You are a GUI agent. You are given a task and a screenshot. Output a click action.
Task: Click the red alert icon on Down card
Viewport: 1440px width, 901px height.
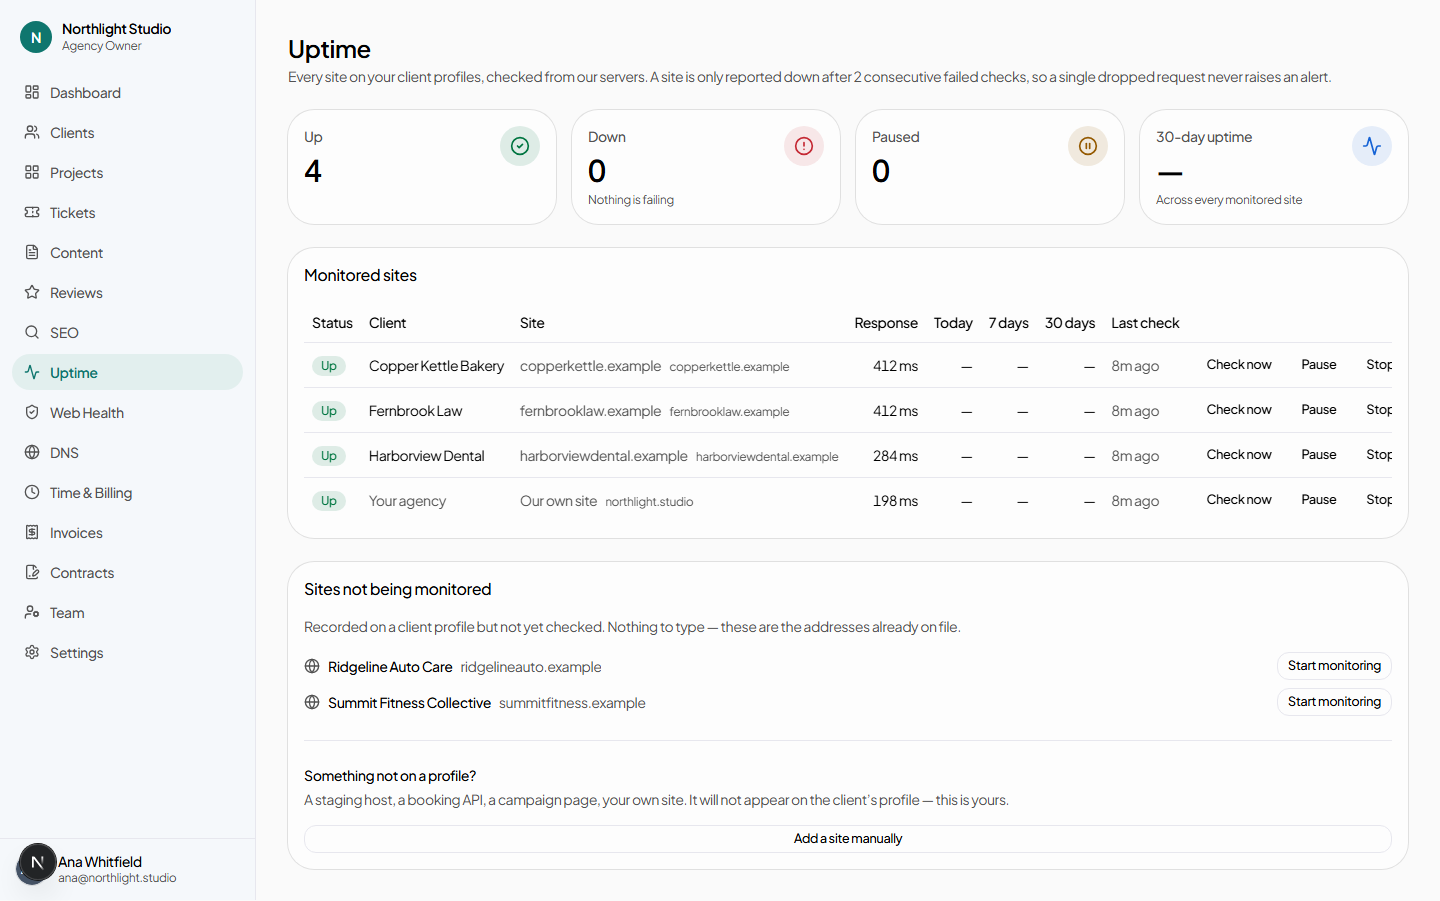pos(804,146)
